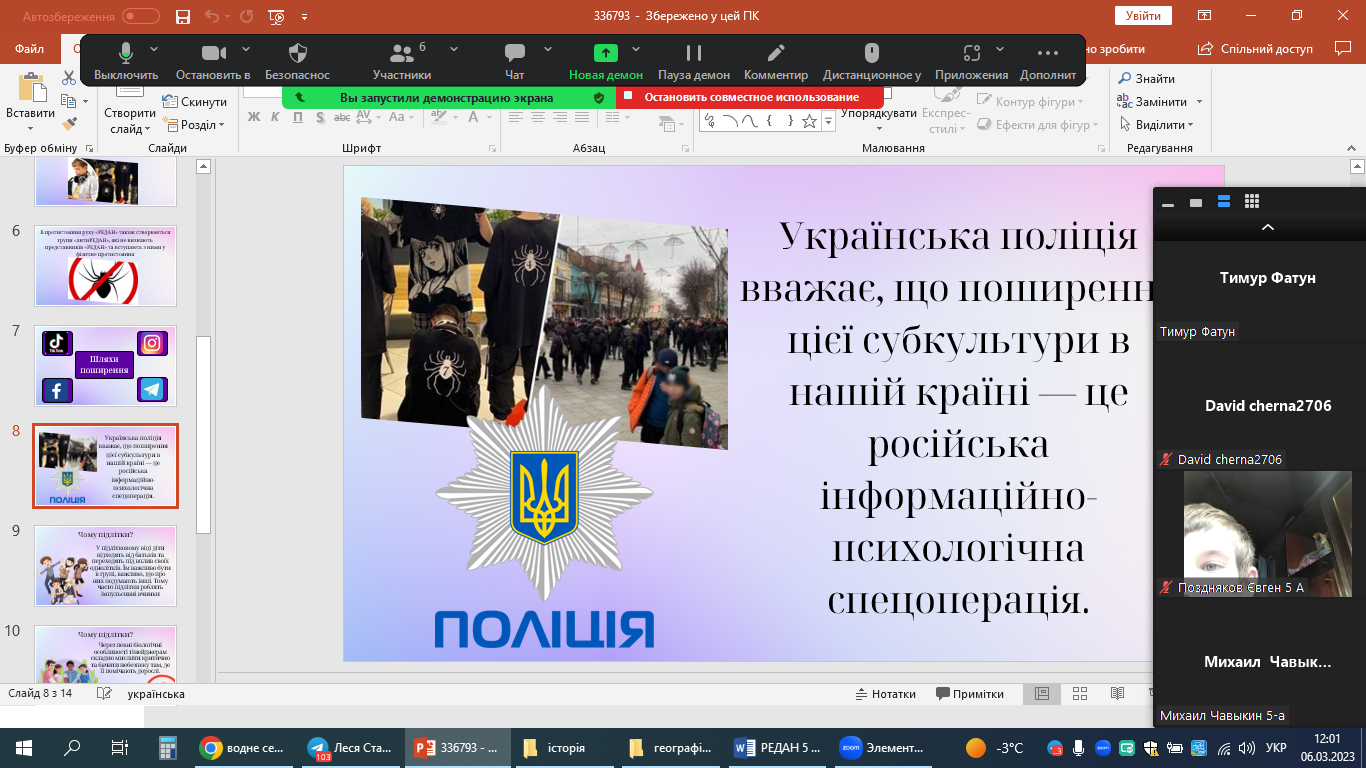Expand Apps options arrow in Zoom
Viewport: 1366px width, 768px height.
click(1000, 49)
